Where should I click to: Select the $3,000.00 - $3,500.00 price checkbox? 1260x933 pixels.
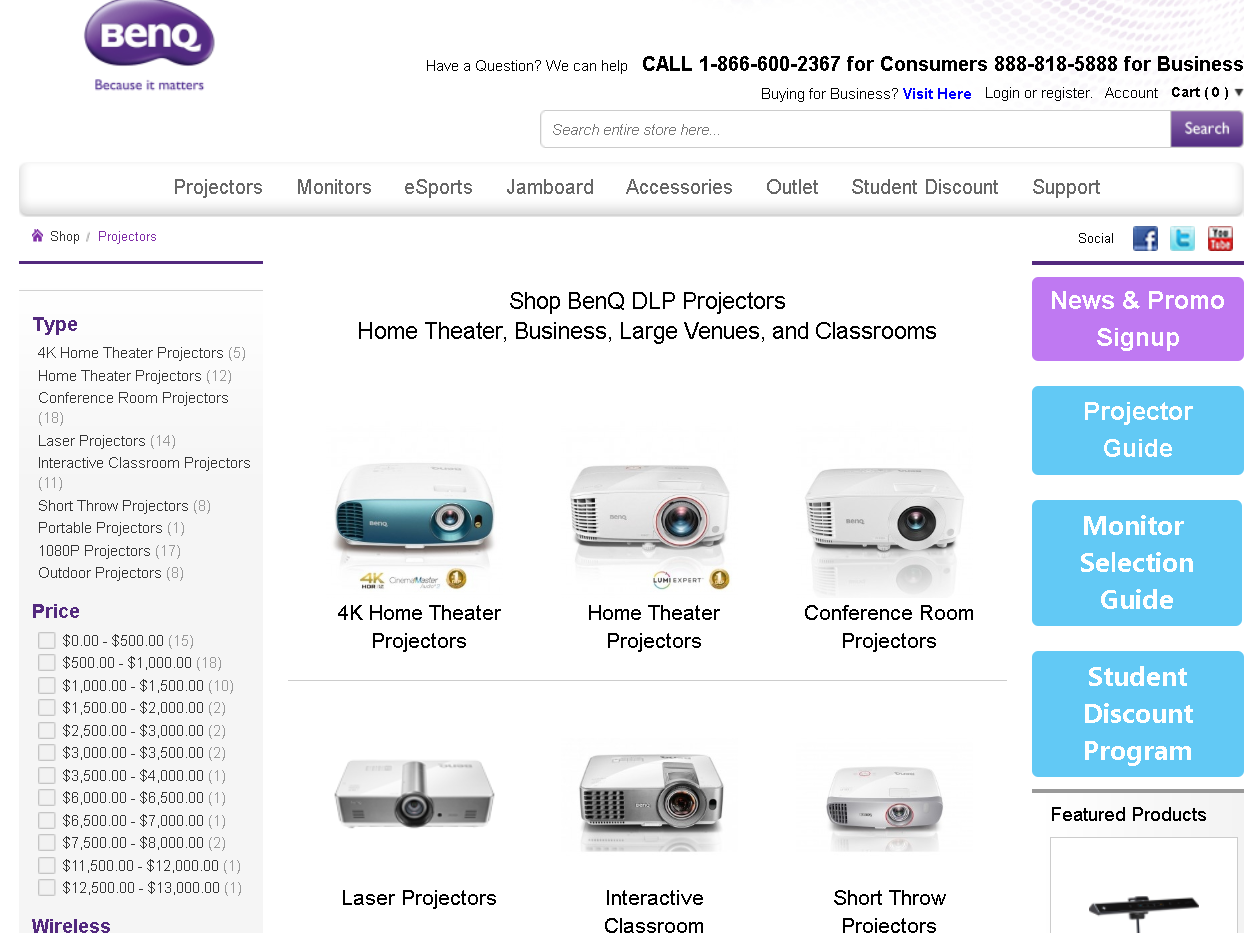[x=47, y=752]
